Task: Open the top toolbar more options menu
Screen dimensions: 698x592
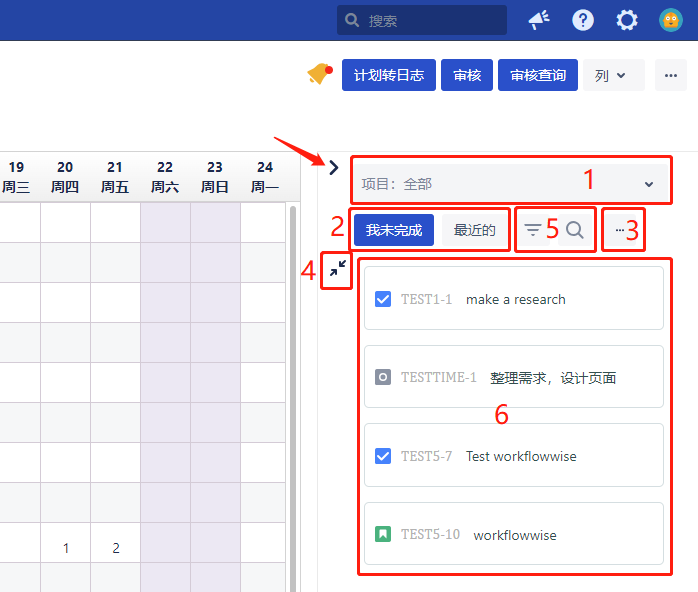Action: [670, 75]
